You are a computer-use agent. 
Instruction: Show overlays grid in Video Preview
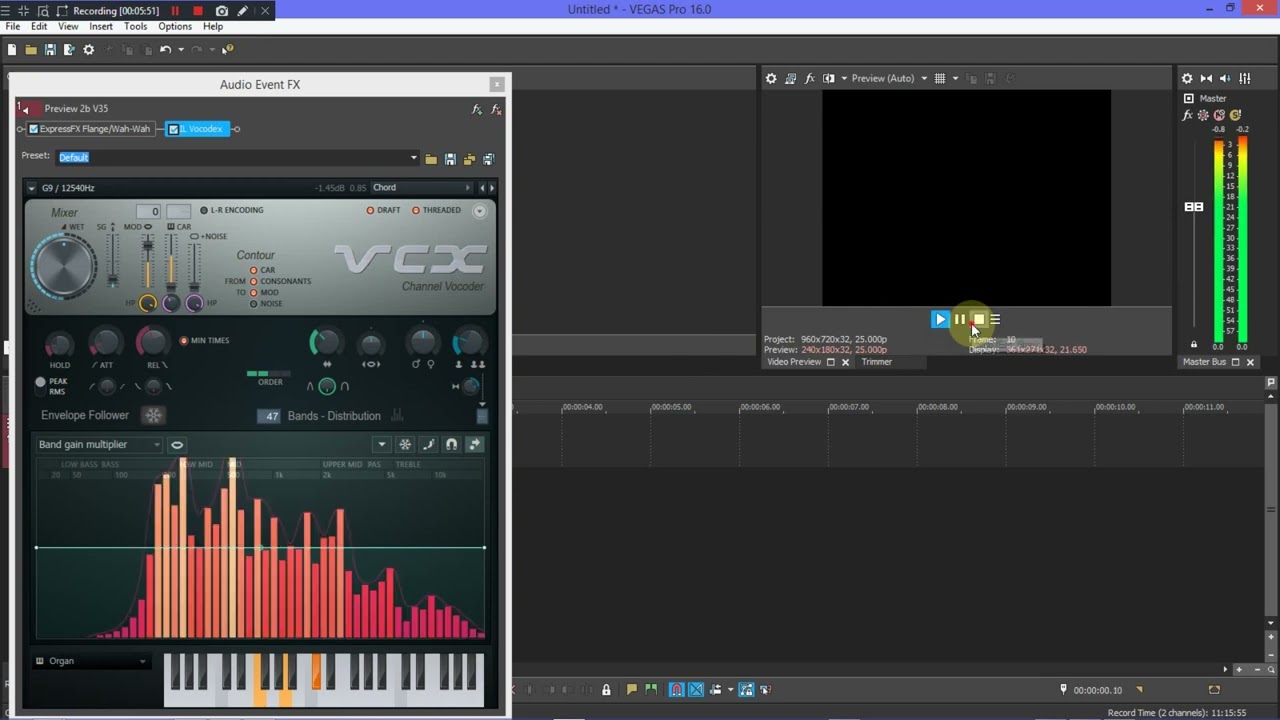(939, 78)
